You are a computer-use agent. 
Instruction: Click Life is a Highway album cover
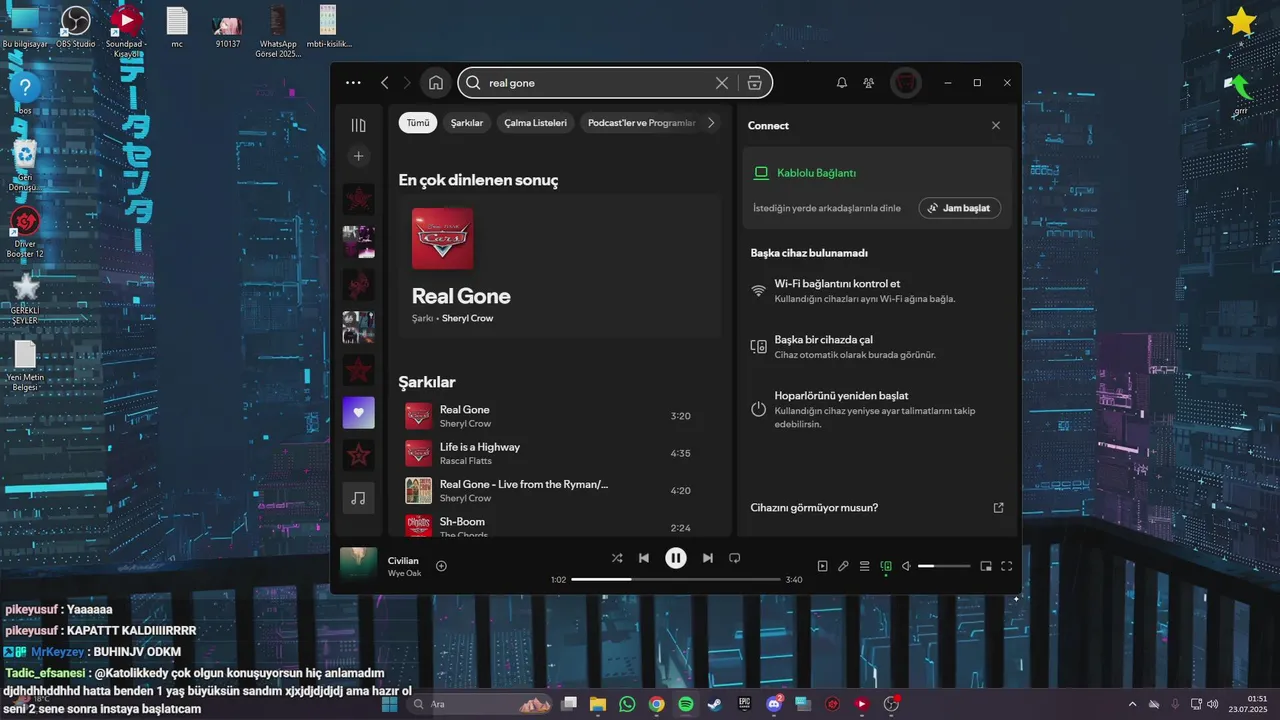pyautogui.click(x=418, y=453)
